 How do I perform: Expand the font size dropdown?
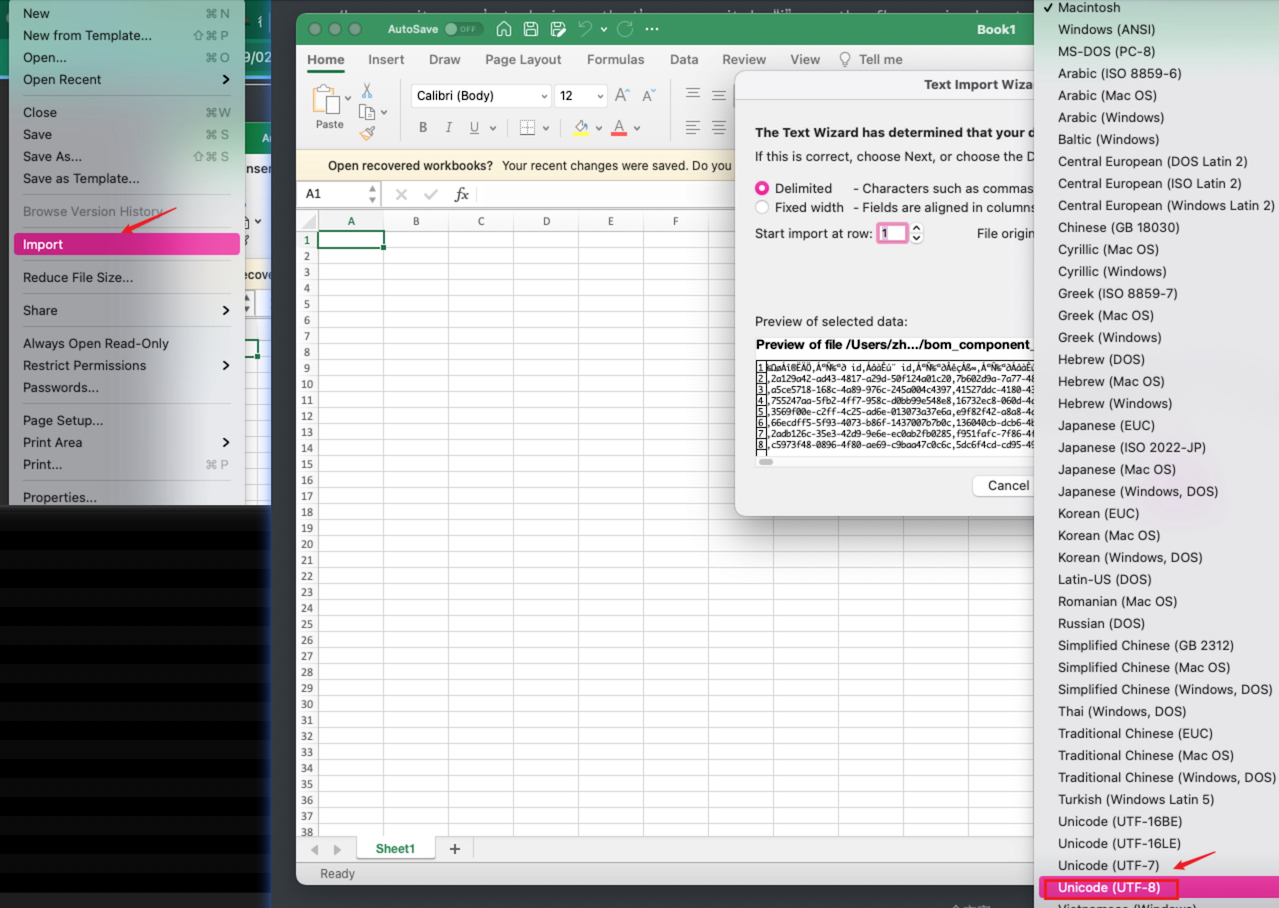pos(600,95)
